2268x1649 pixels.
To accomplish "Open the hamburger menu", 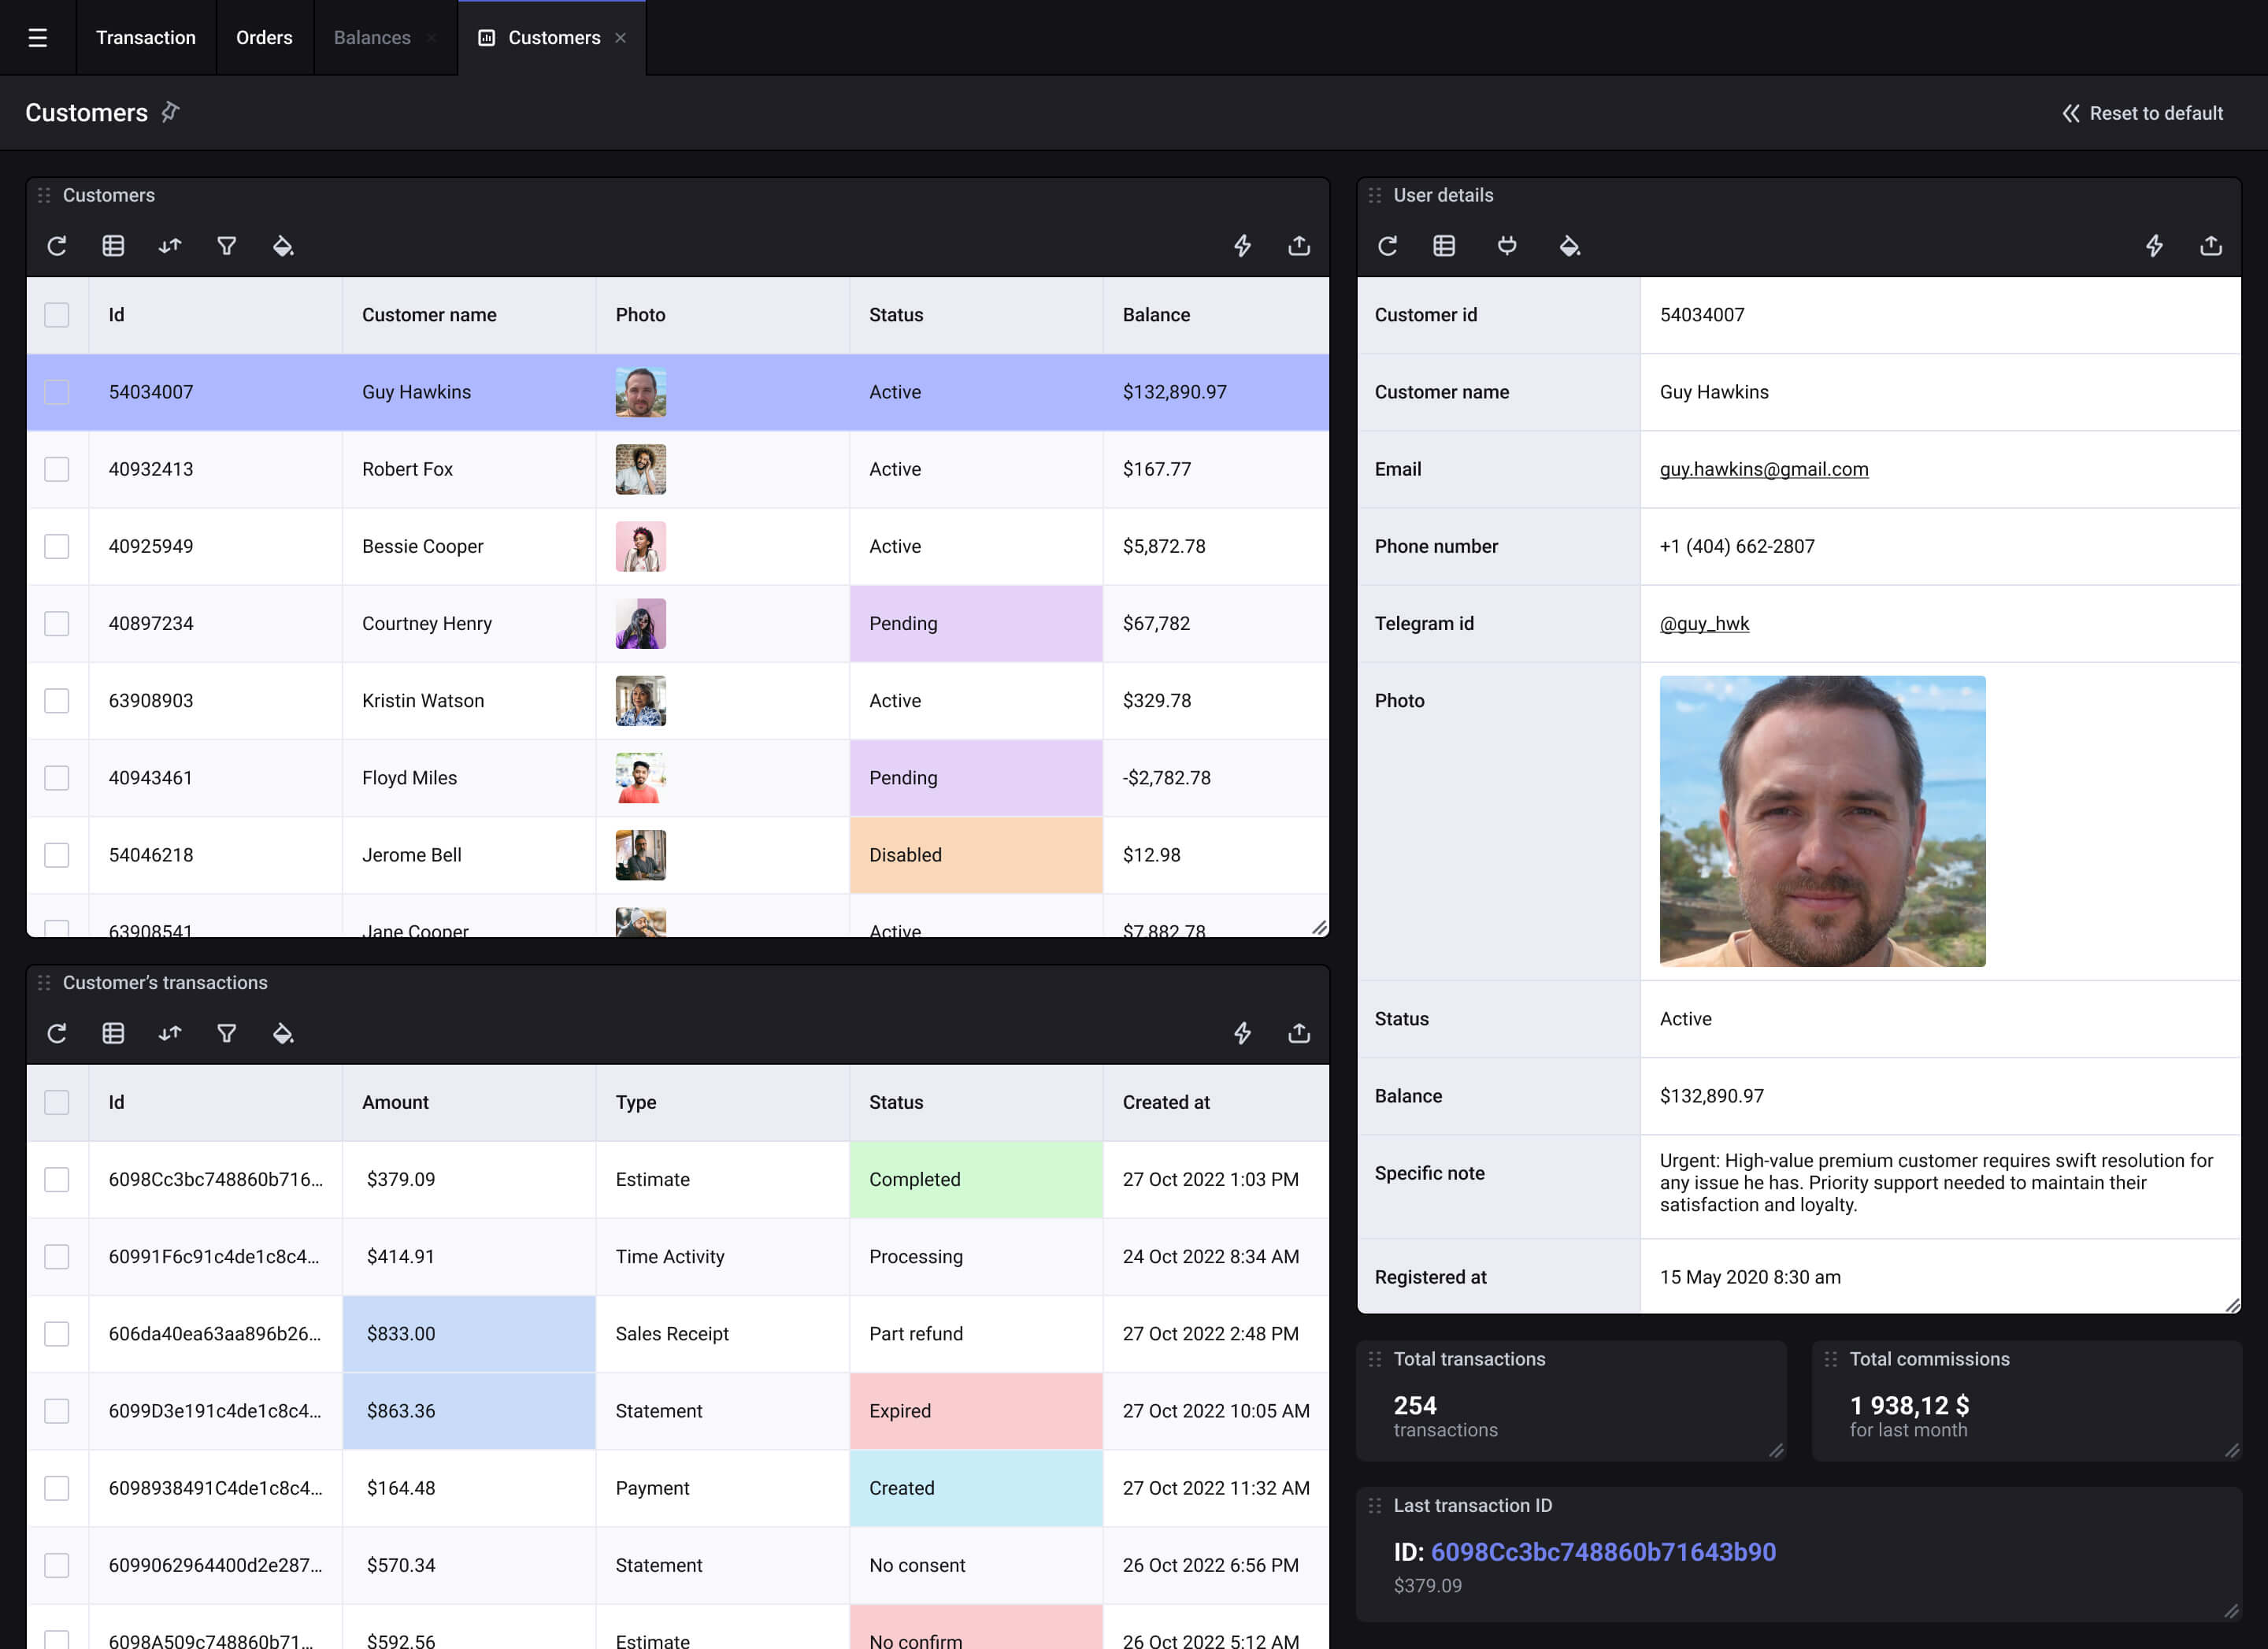I will [38, 38].
